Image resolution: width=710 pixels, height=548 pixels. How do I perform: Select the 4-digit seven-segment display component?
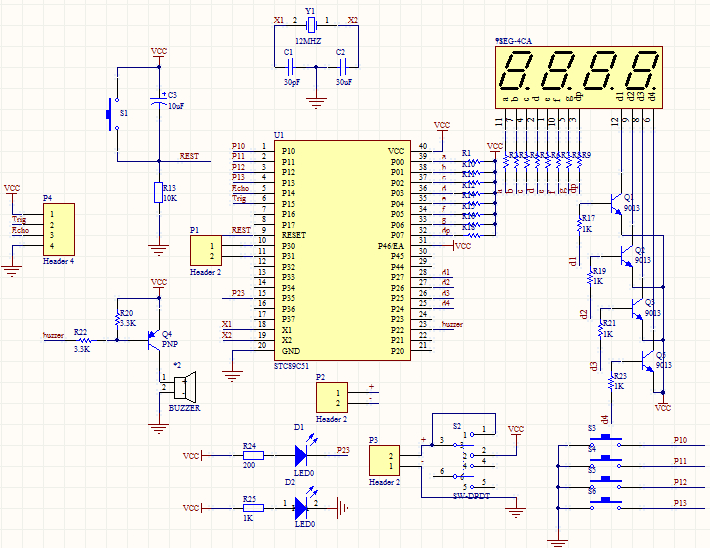coord(579,77)
